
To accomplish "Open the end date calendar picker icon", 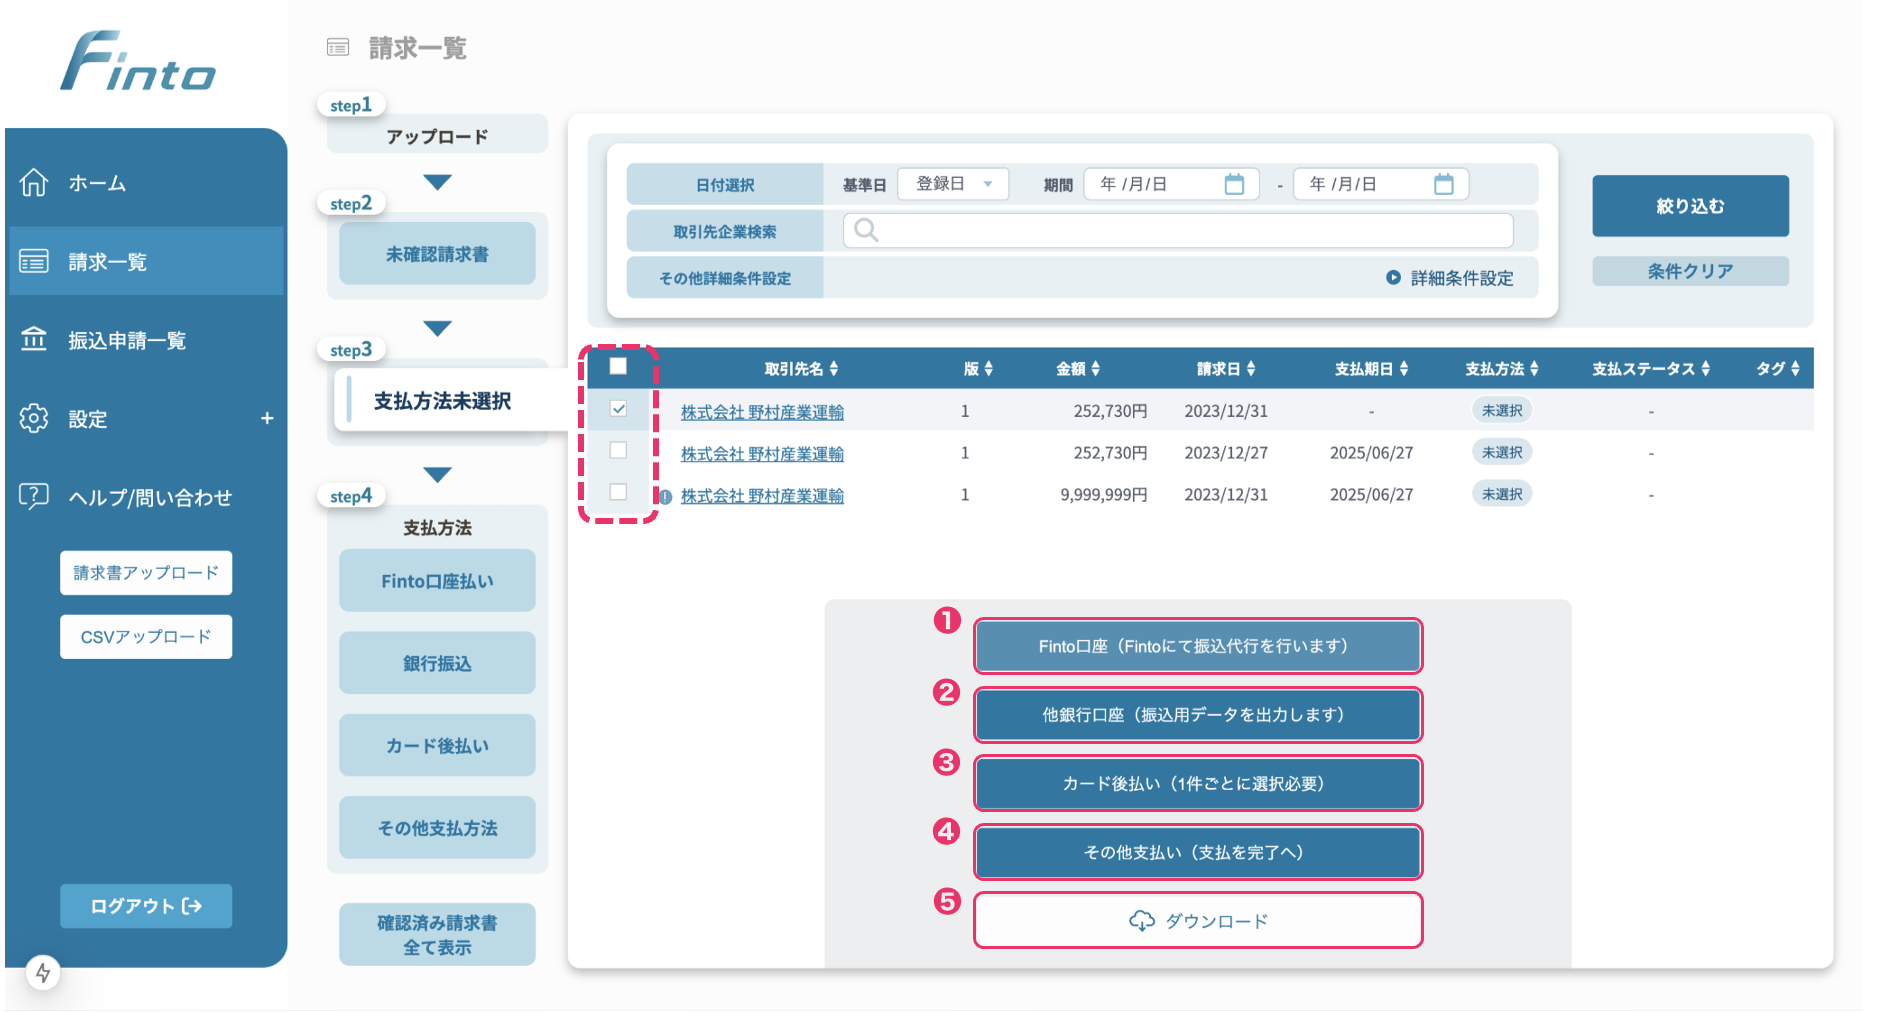I will pos(1443,184).
